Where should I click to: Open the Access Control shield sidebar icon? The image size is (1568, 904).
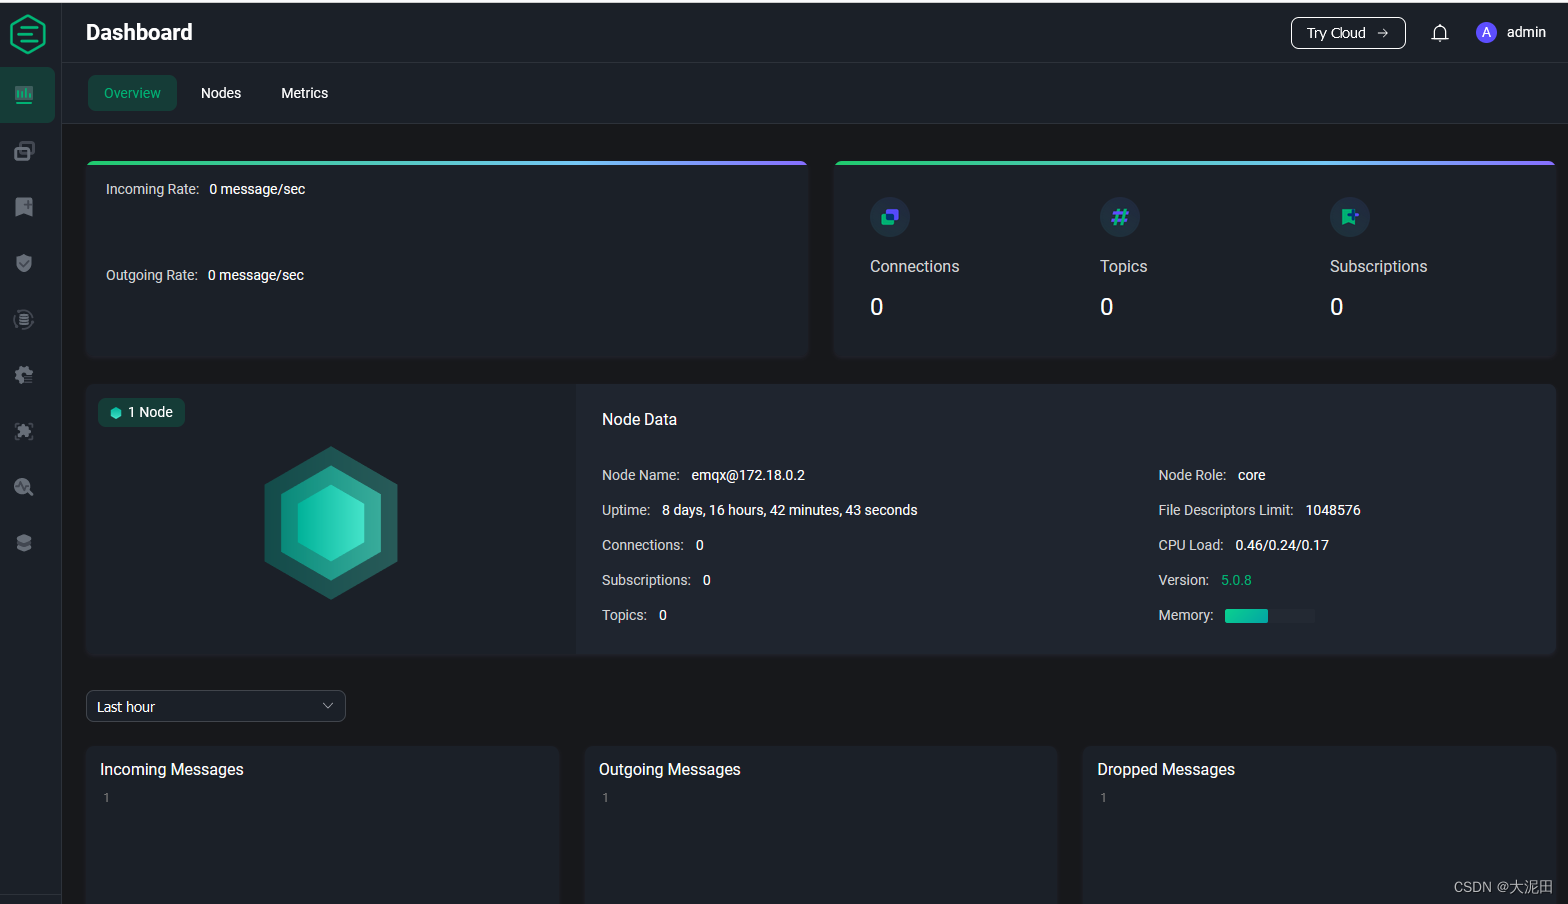click(x=24, y=263)
